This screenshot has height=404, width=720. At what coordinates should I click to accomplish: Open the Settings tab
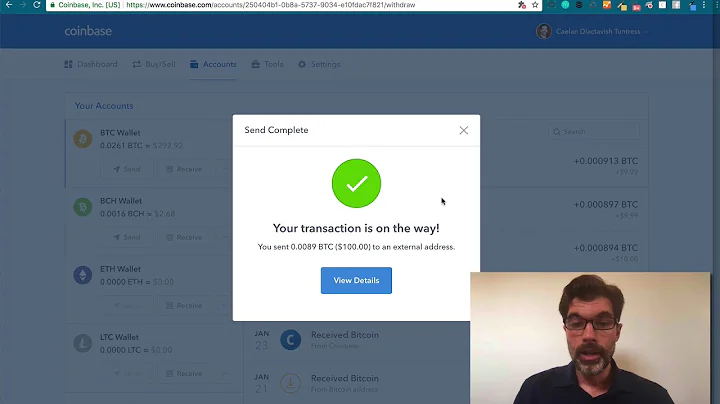click(x=319, y=64)
